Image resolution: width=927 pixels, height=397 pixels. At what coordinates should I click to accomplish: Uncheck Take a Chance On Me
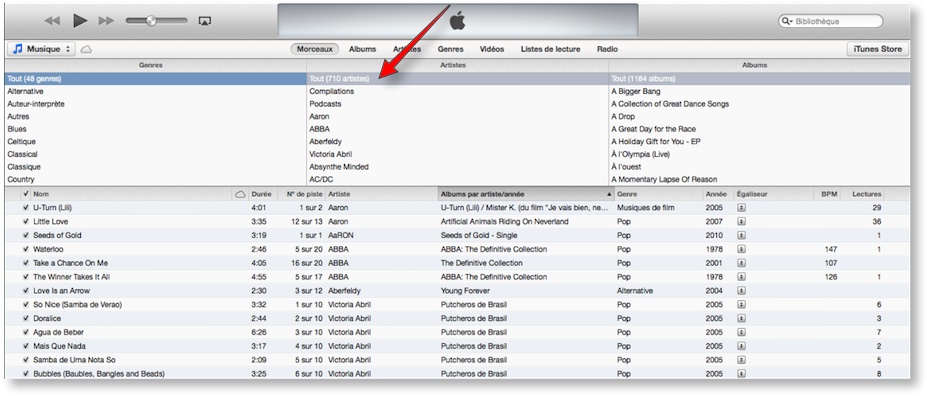click(25, 263)
